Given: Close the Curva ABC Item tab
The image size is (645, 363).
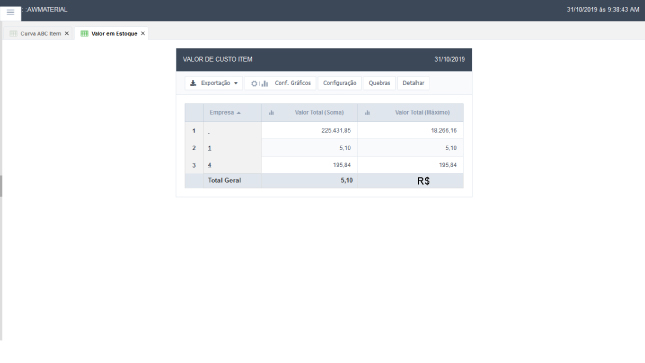Looking at the screenshot, I should (67, 33).
